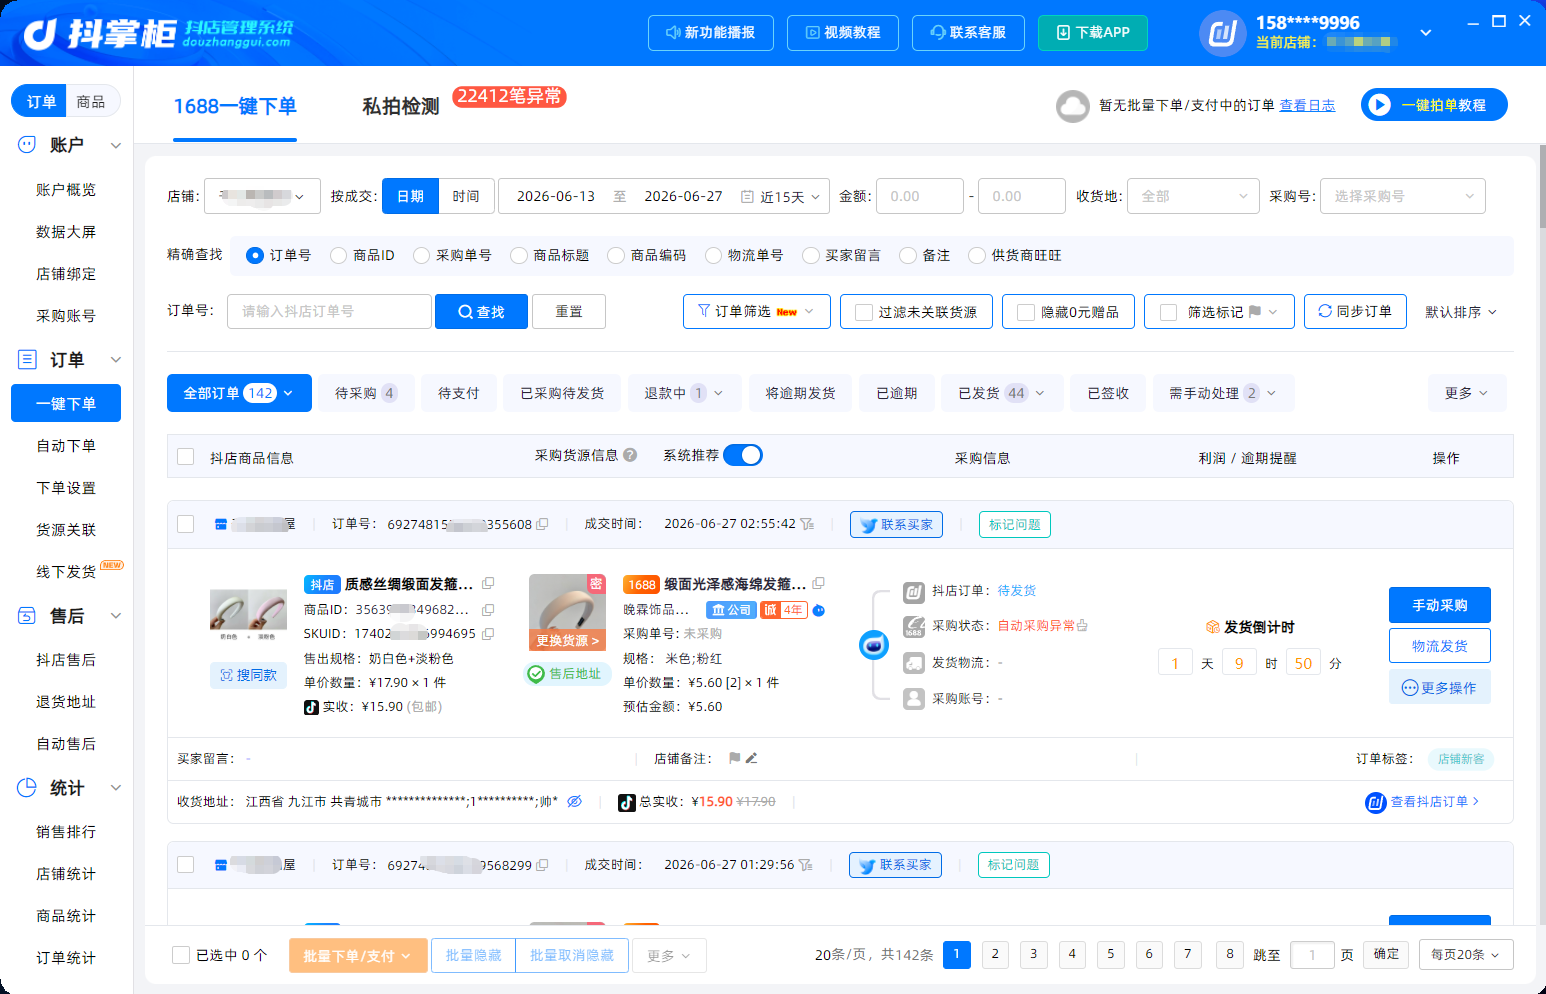The image size is (1546, 994).
Task: Switch to 商品 tab in sidebar
Action: point(91,101)
